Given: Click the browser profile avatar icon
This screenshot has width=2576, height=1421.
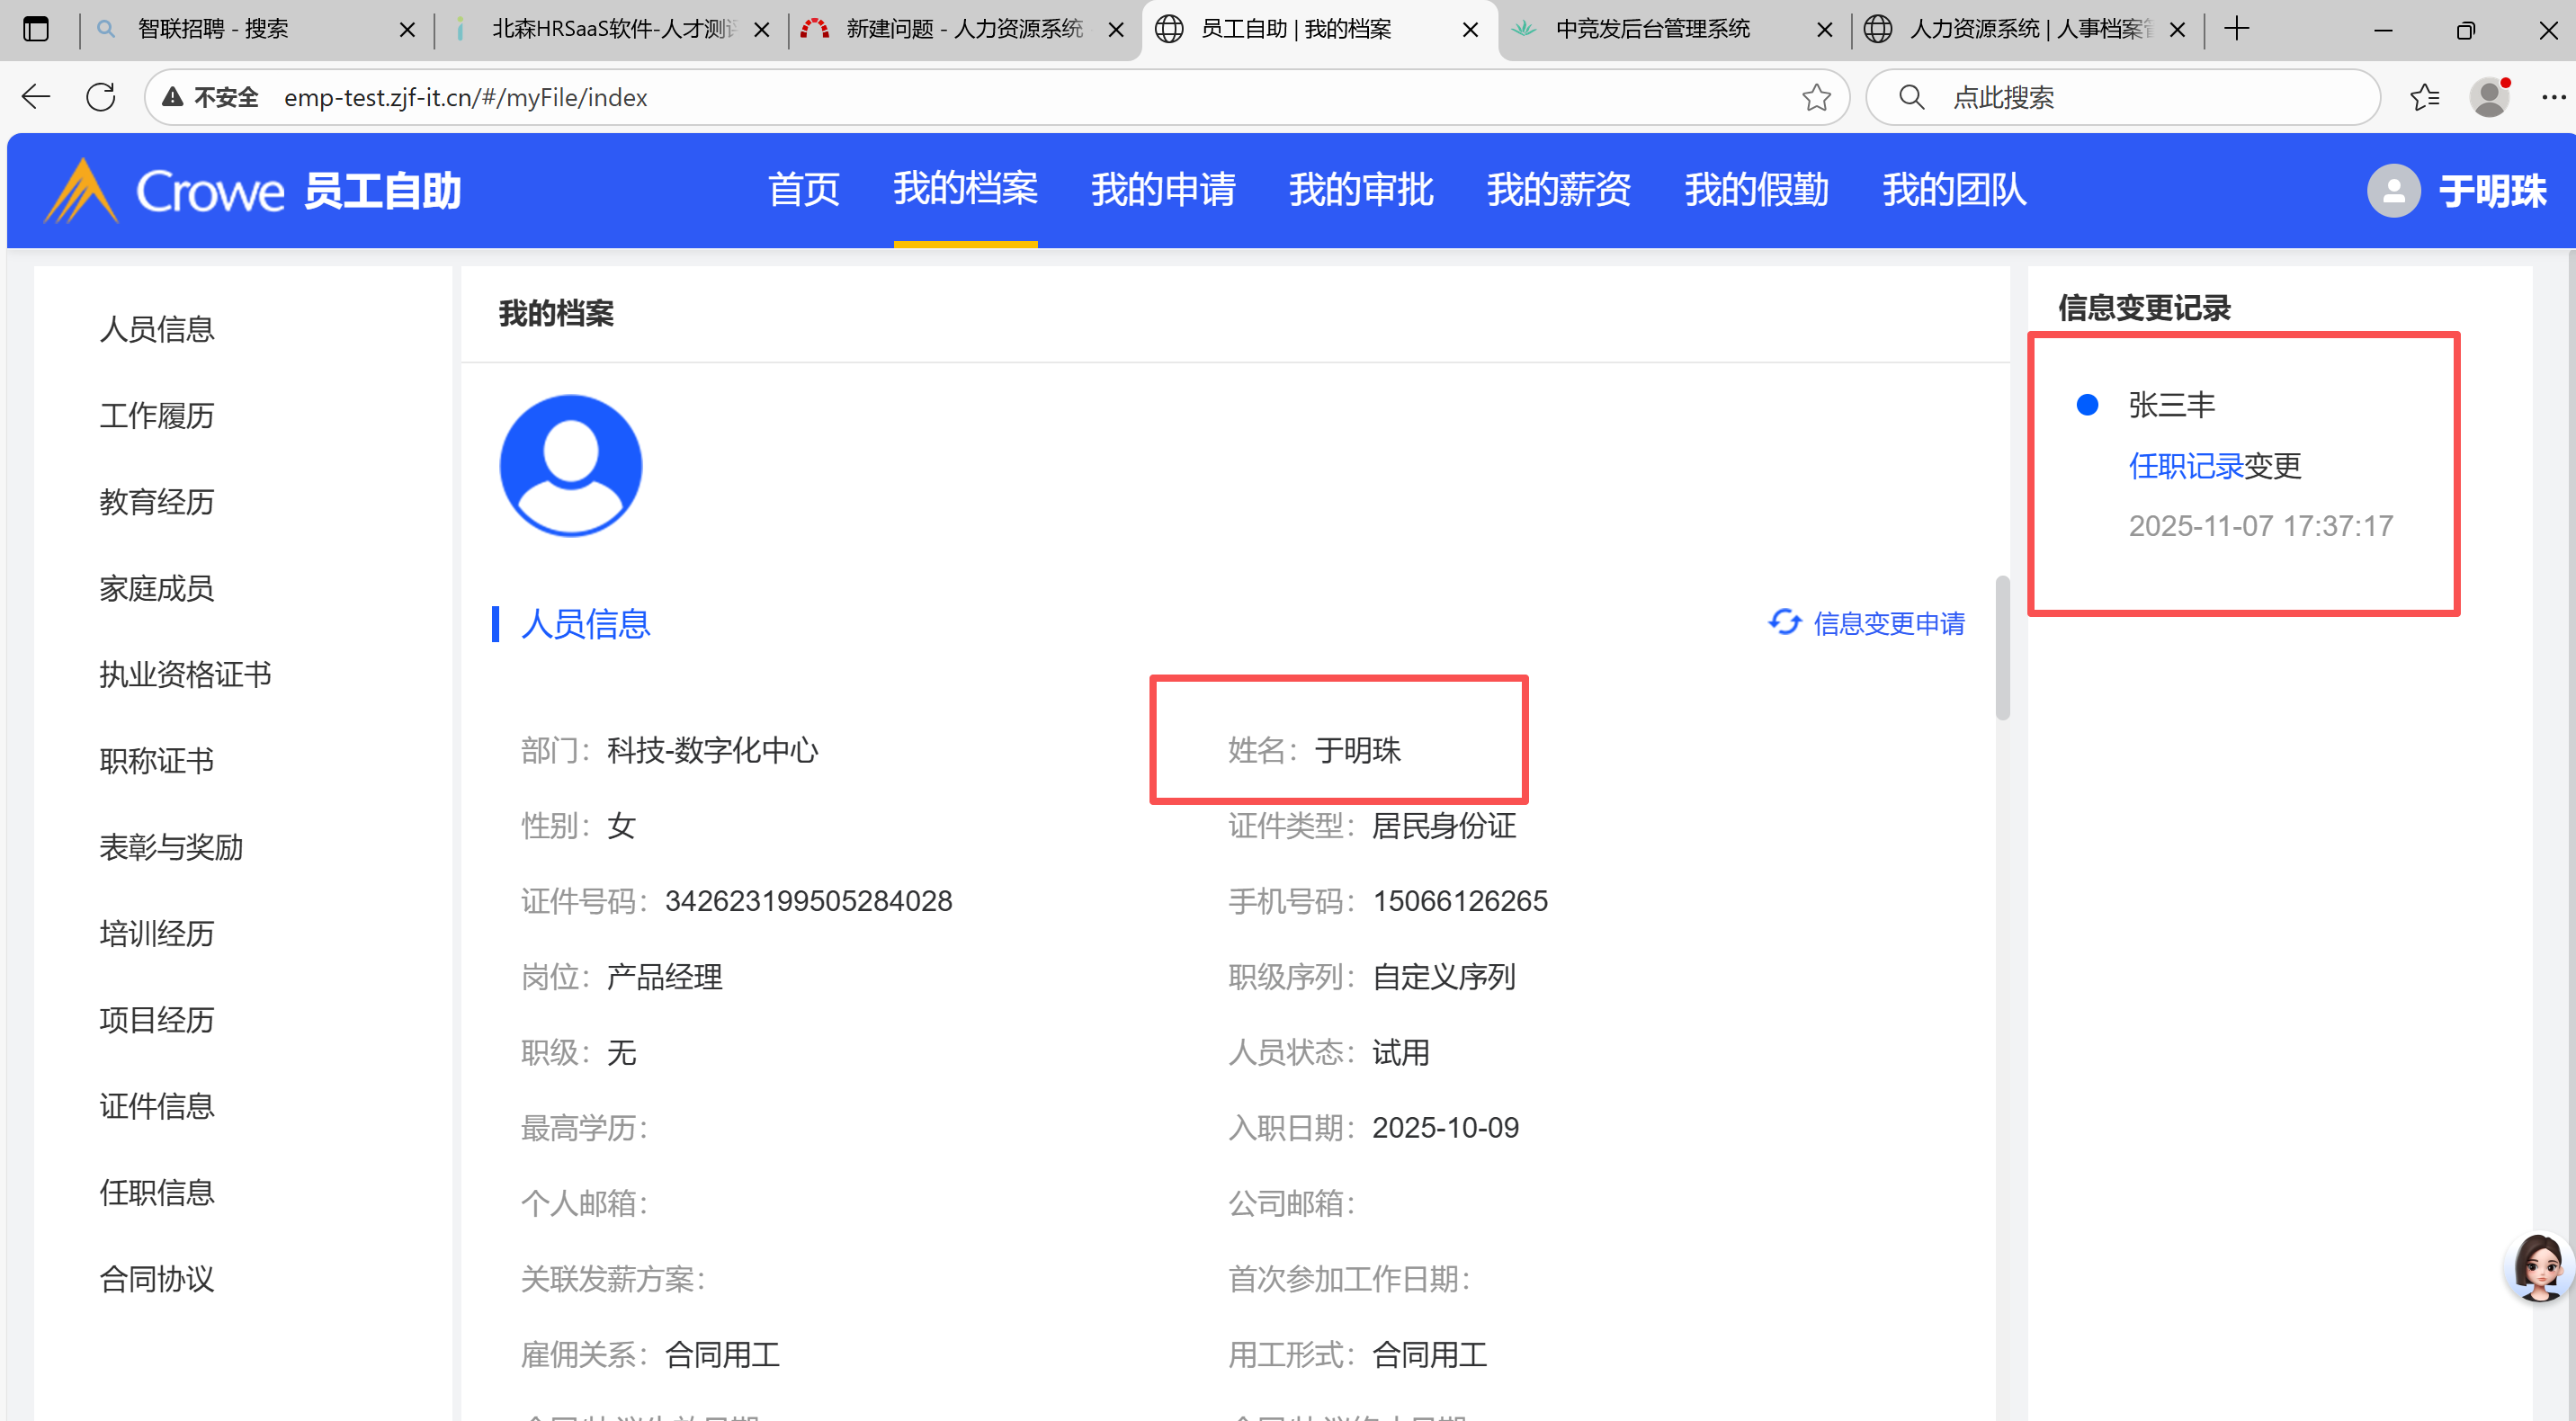Looking at the screenshot, I should click(x=2489, y=97).
